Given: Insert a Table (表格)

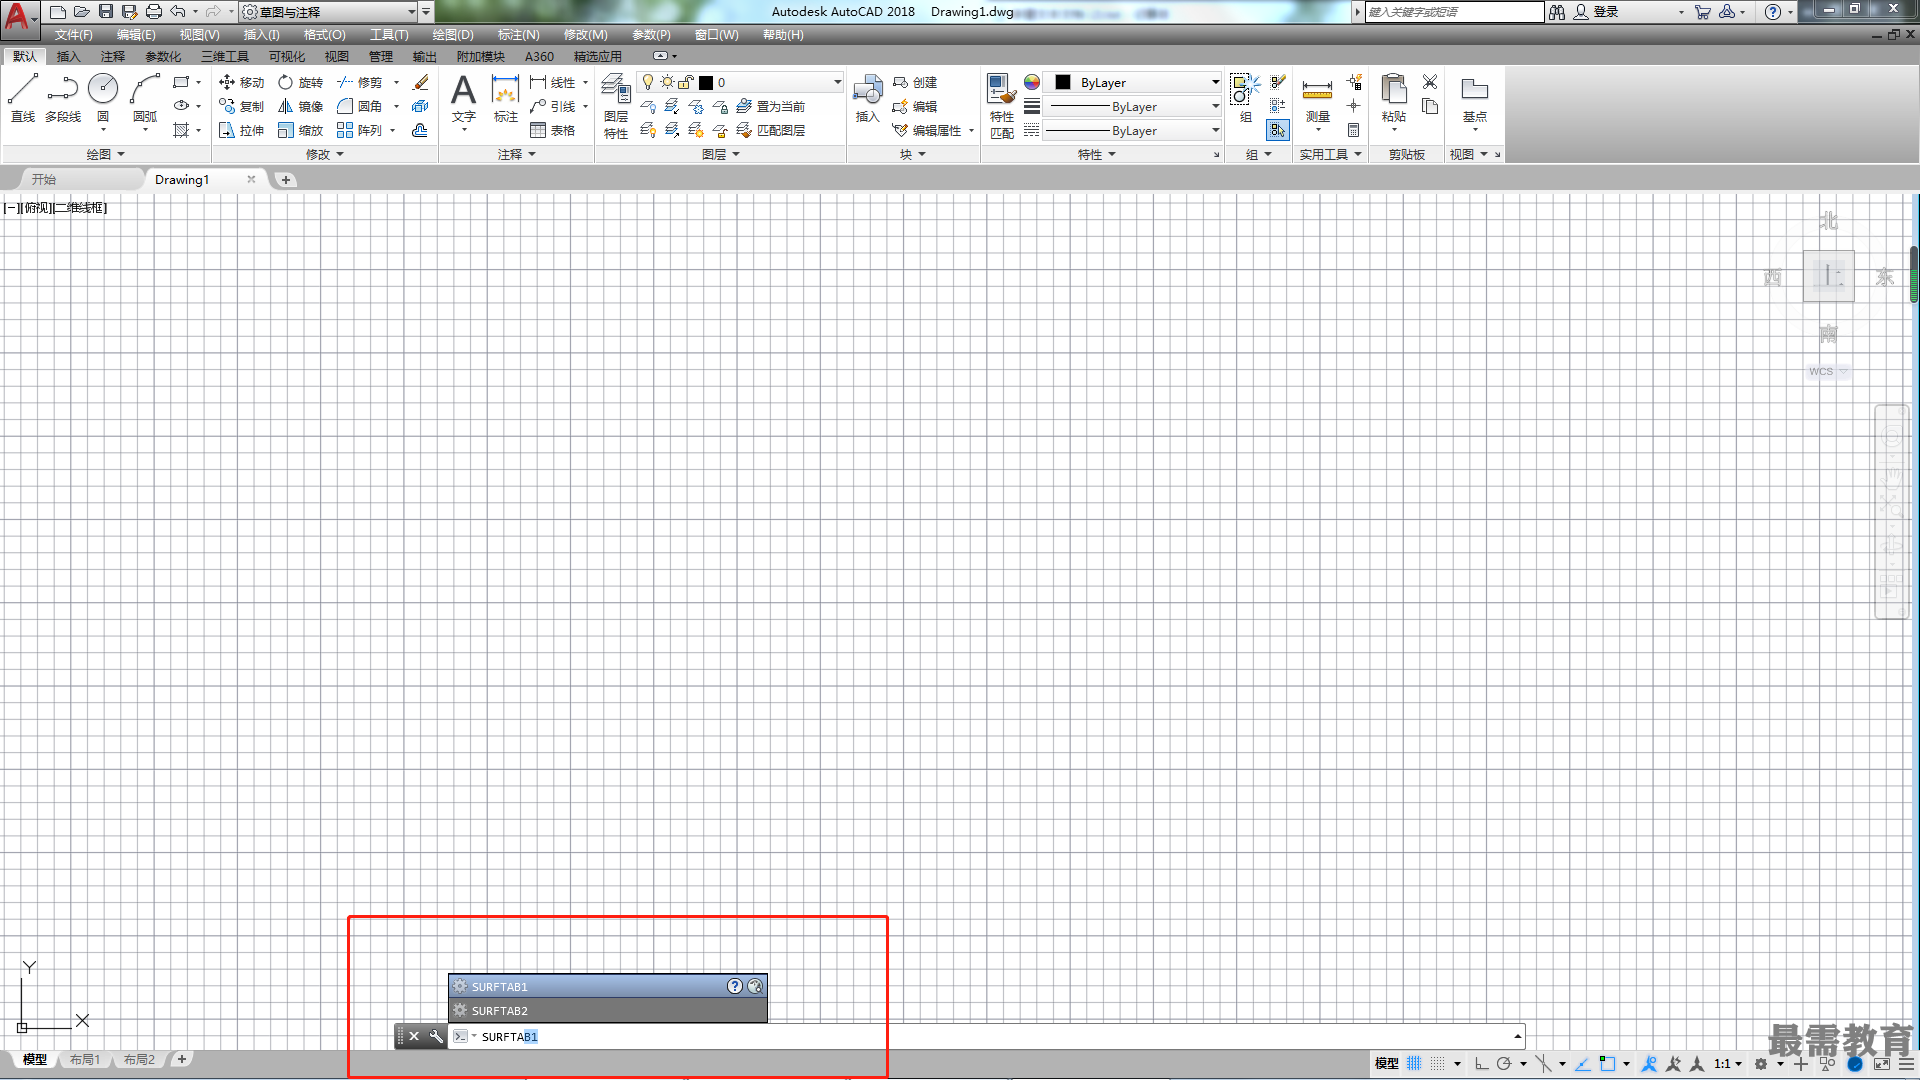Looking at the screenshot, I should [x=553, y=130].
